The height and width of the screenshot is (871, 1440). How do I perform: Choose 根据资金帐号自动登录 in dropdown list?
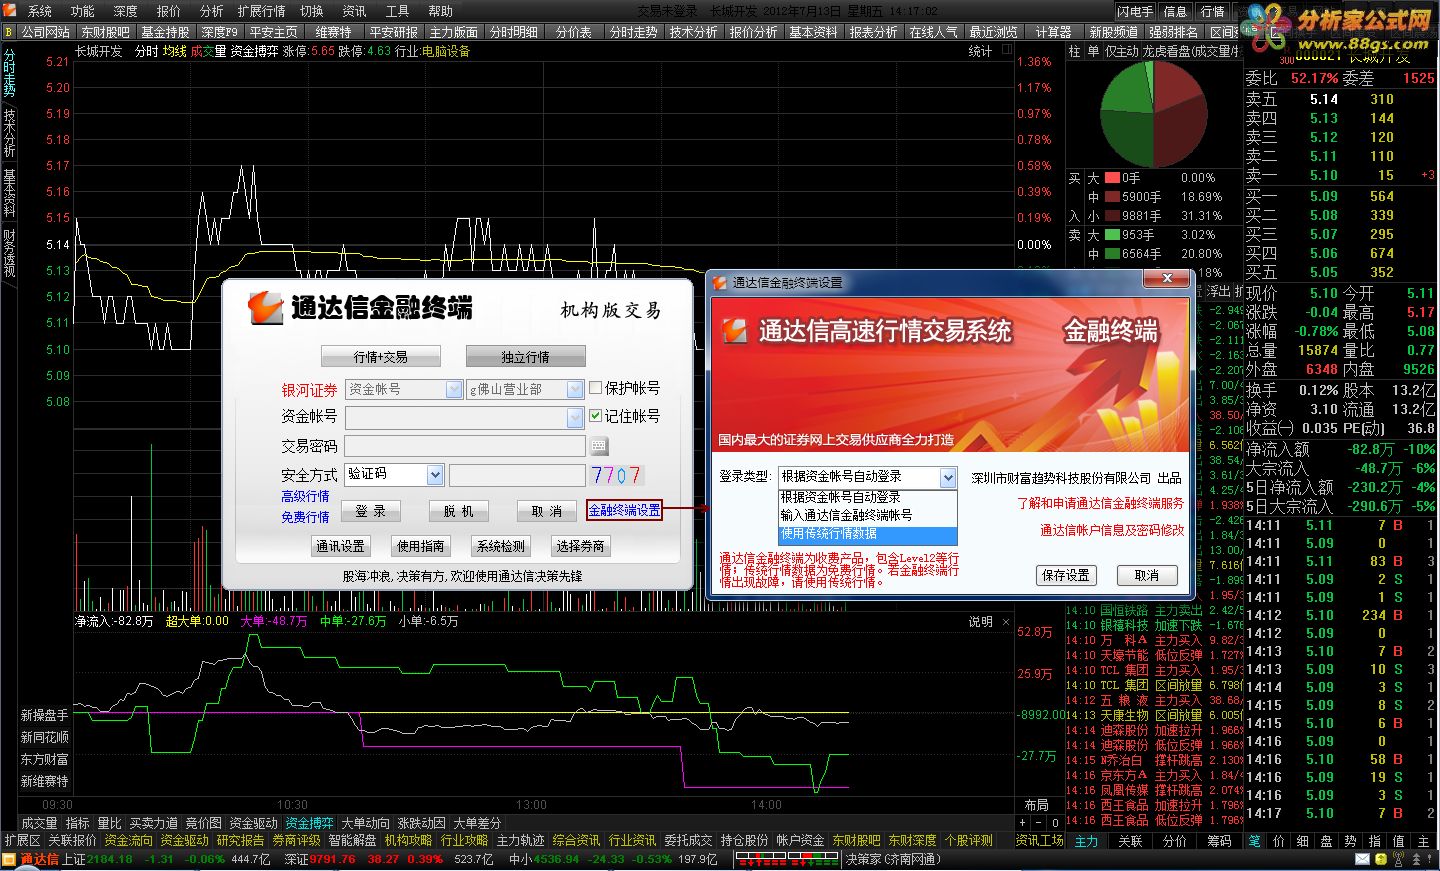(868, 497)
